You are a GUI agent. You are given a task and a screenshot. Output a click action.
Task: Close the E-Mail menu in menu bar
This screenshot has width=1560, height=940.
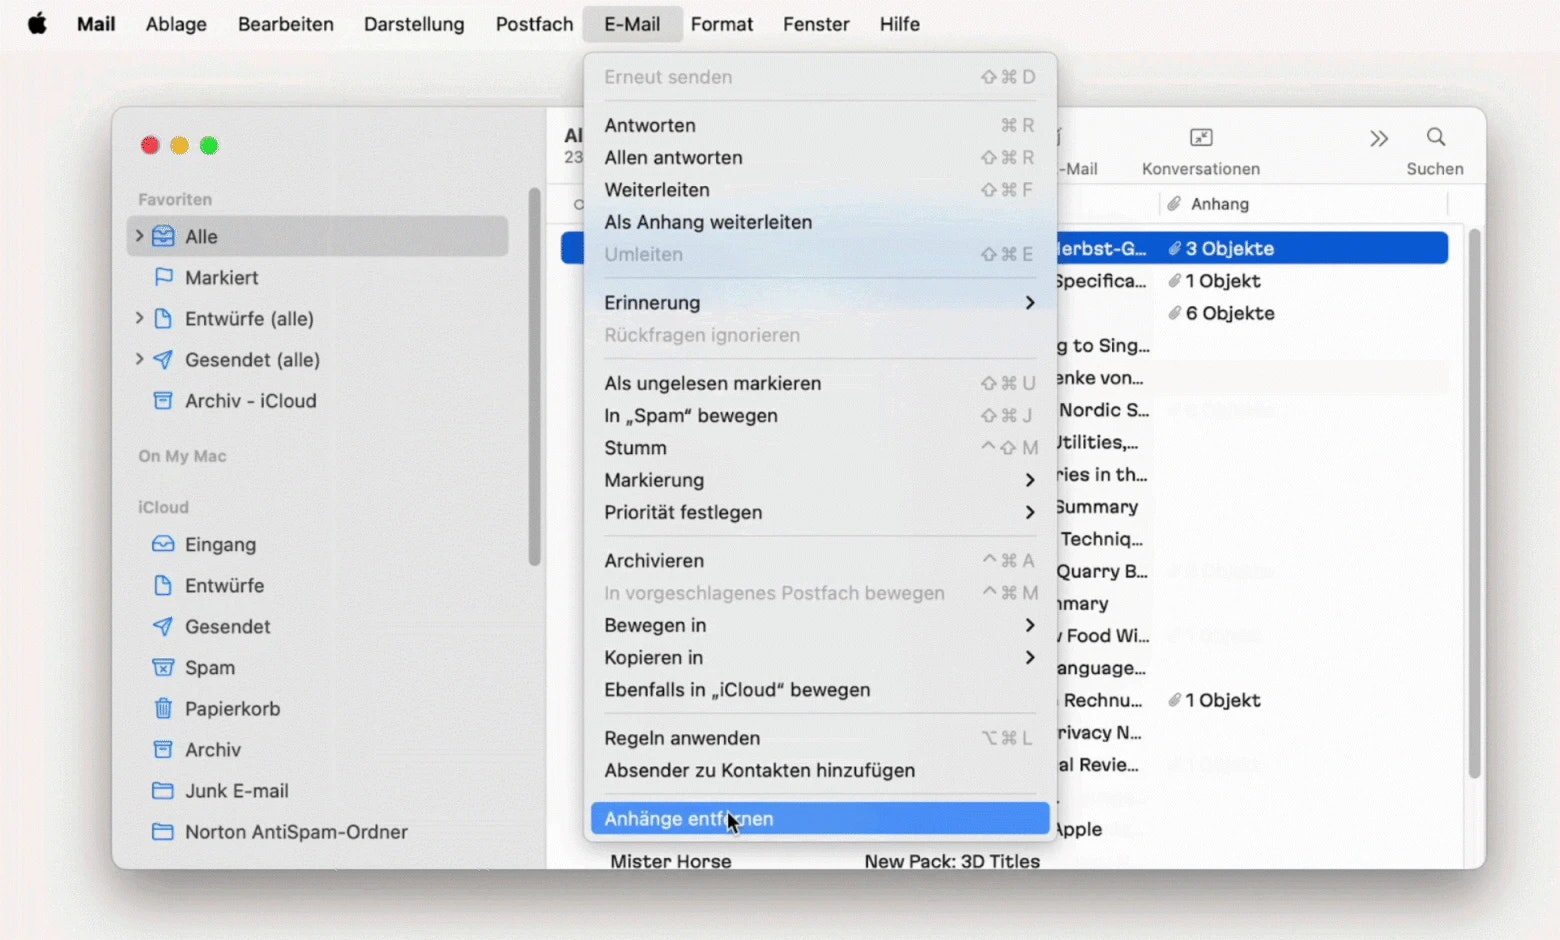point(632,24)
